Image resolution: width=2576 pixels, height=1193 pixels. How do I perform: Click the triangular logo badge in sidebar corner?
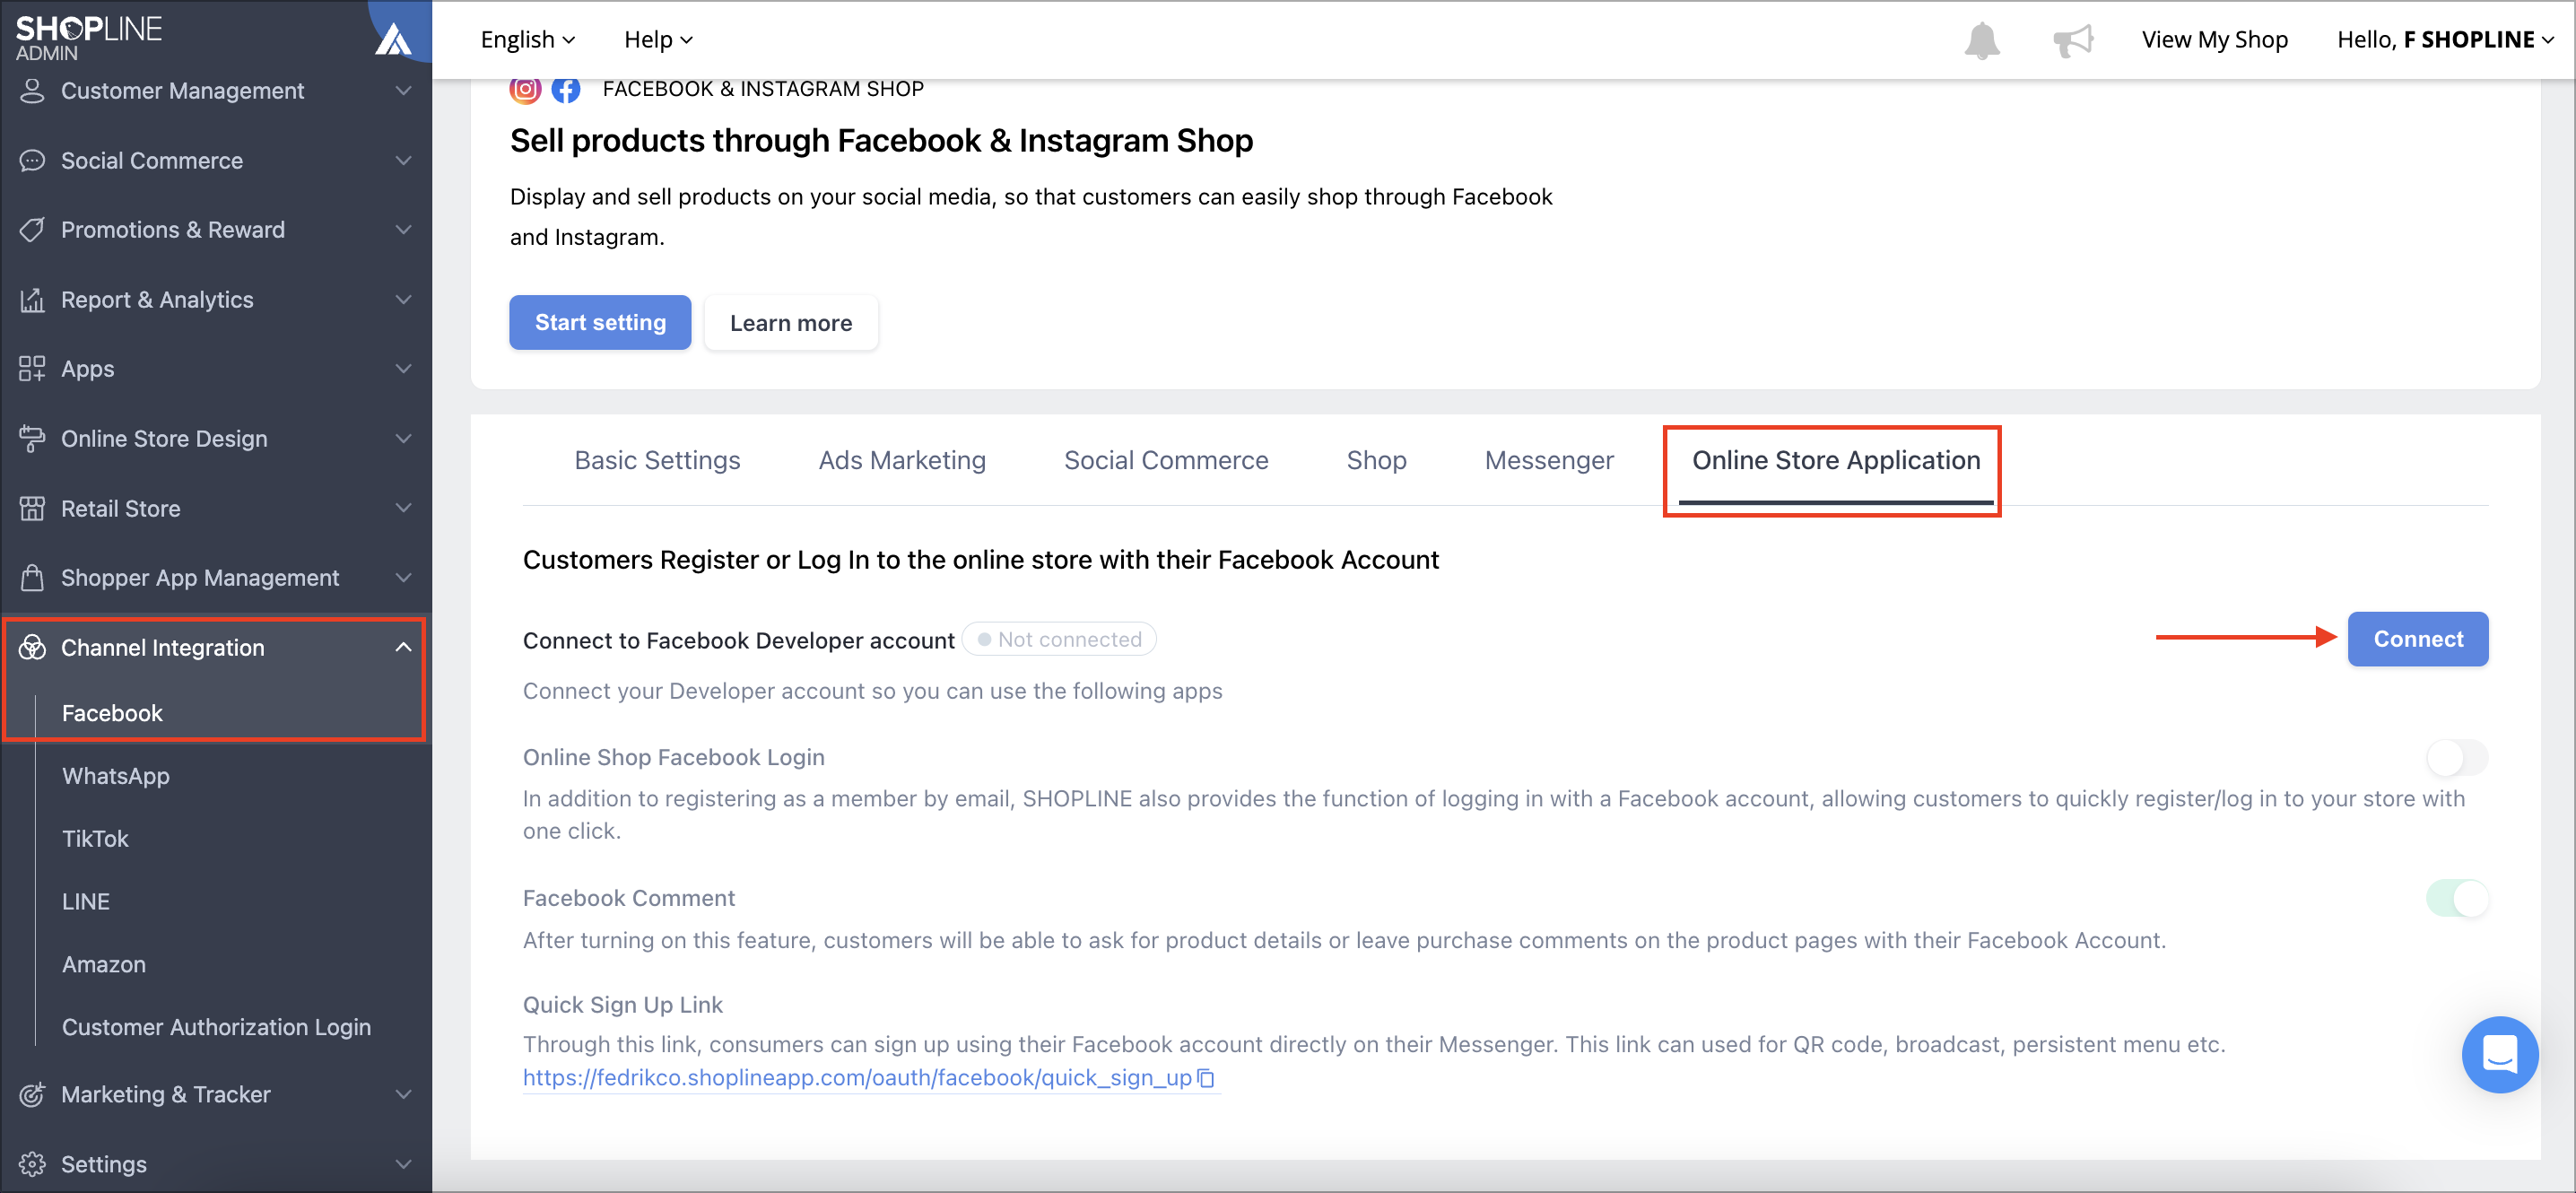click(394, 38)
